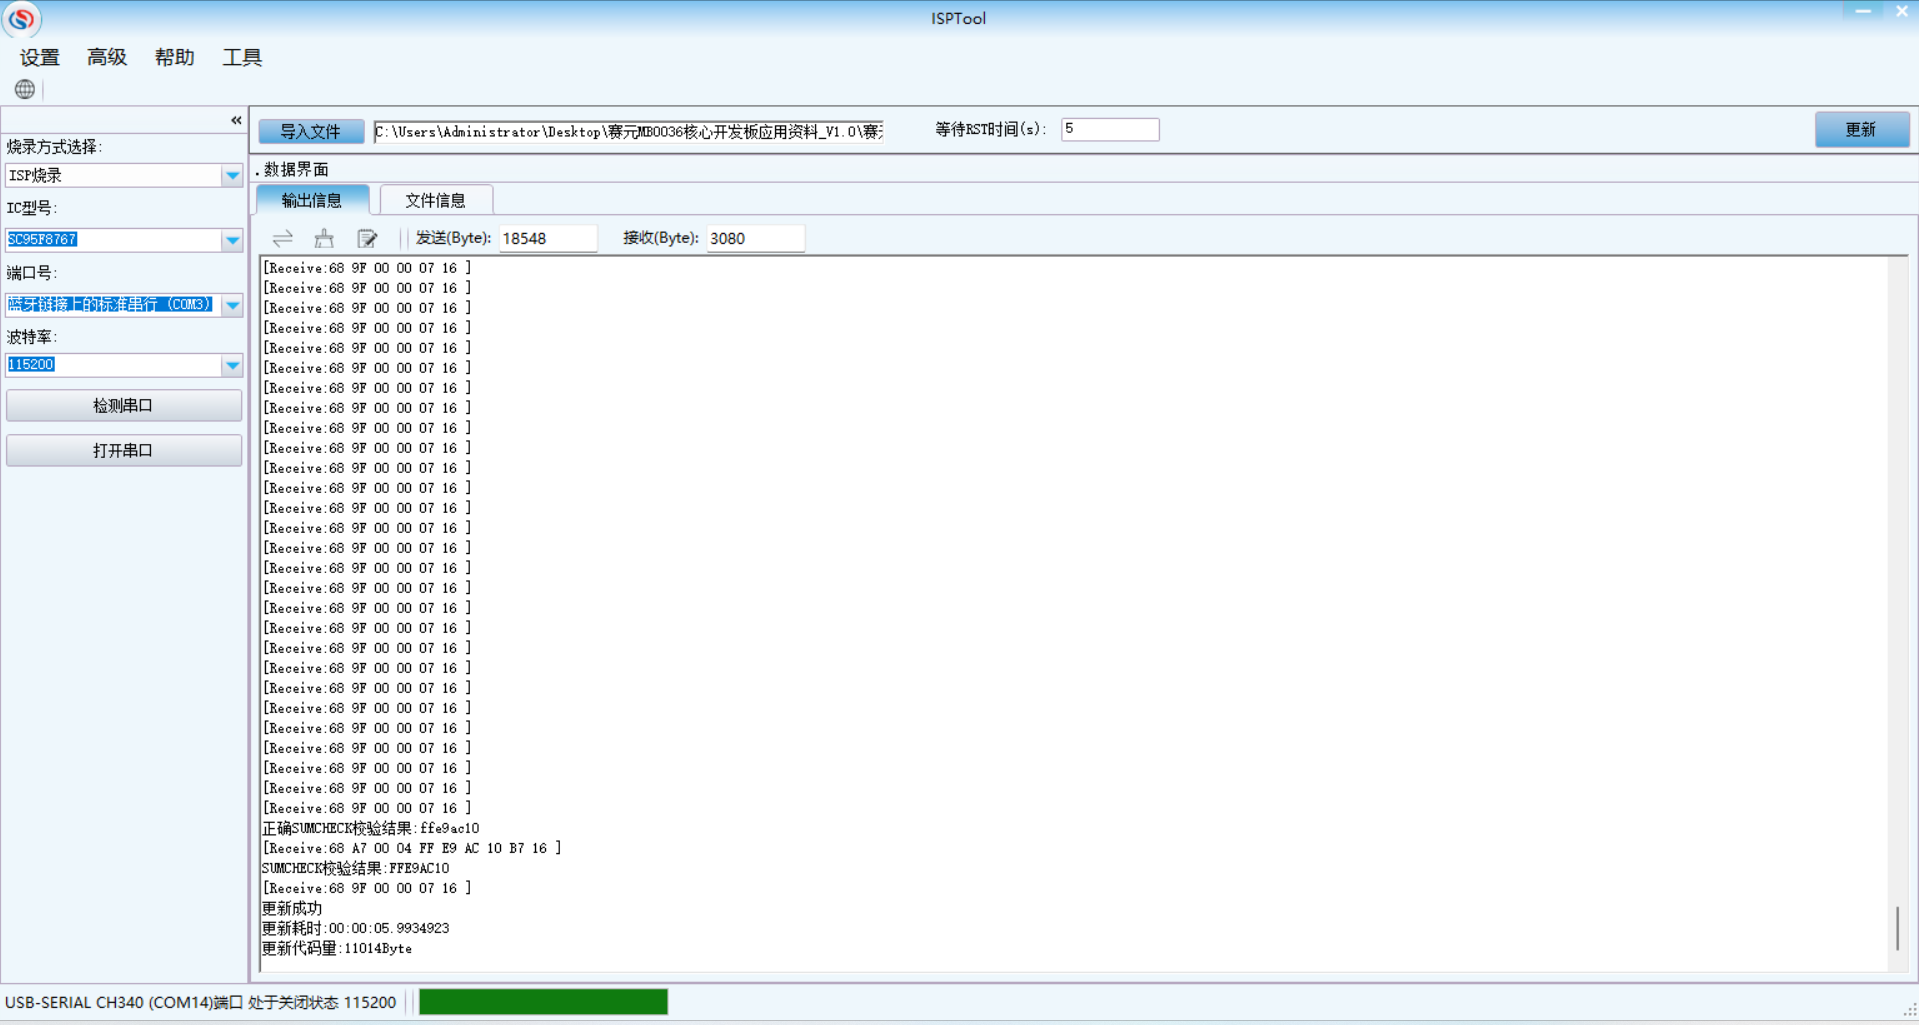Image resolution: width=1919 pixels, height=1025 pixels.
Task: Minimize the ISPTool window
Action: pos(1862,11)
